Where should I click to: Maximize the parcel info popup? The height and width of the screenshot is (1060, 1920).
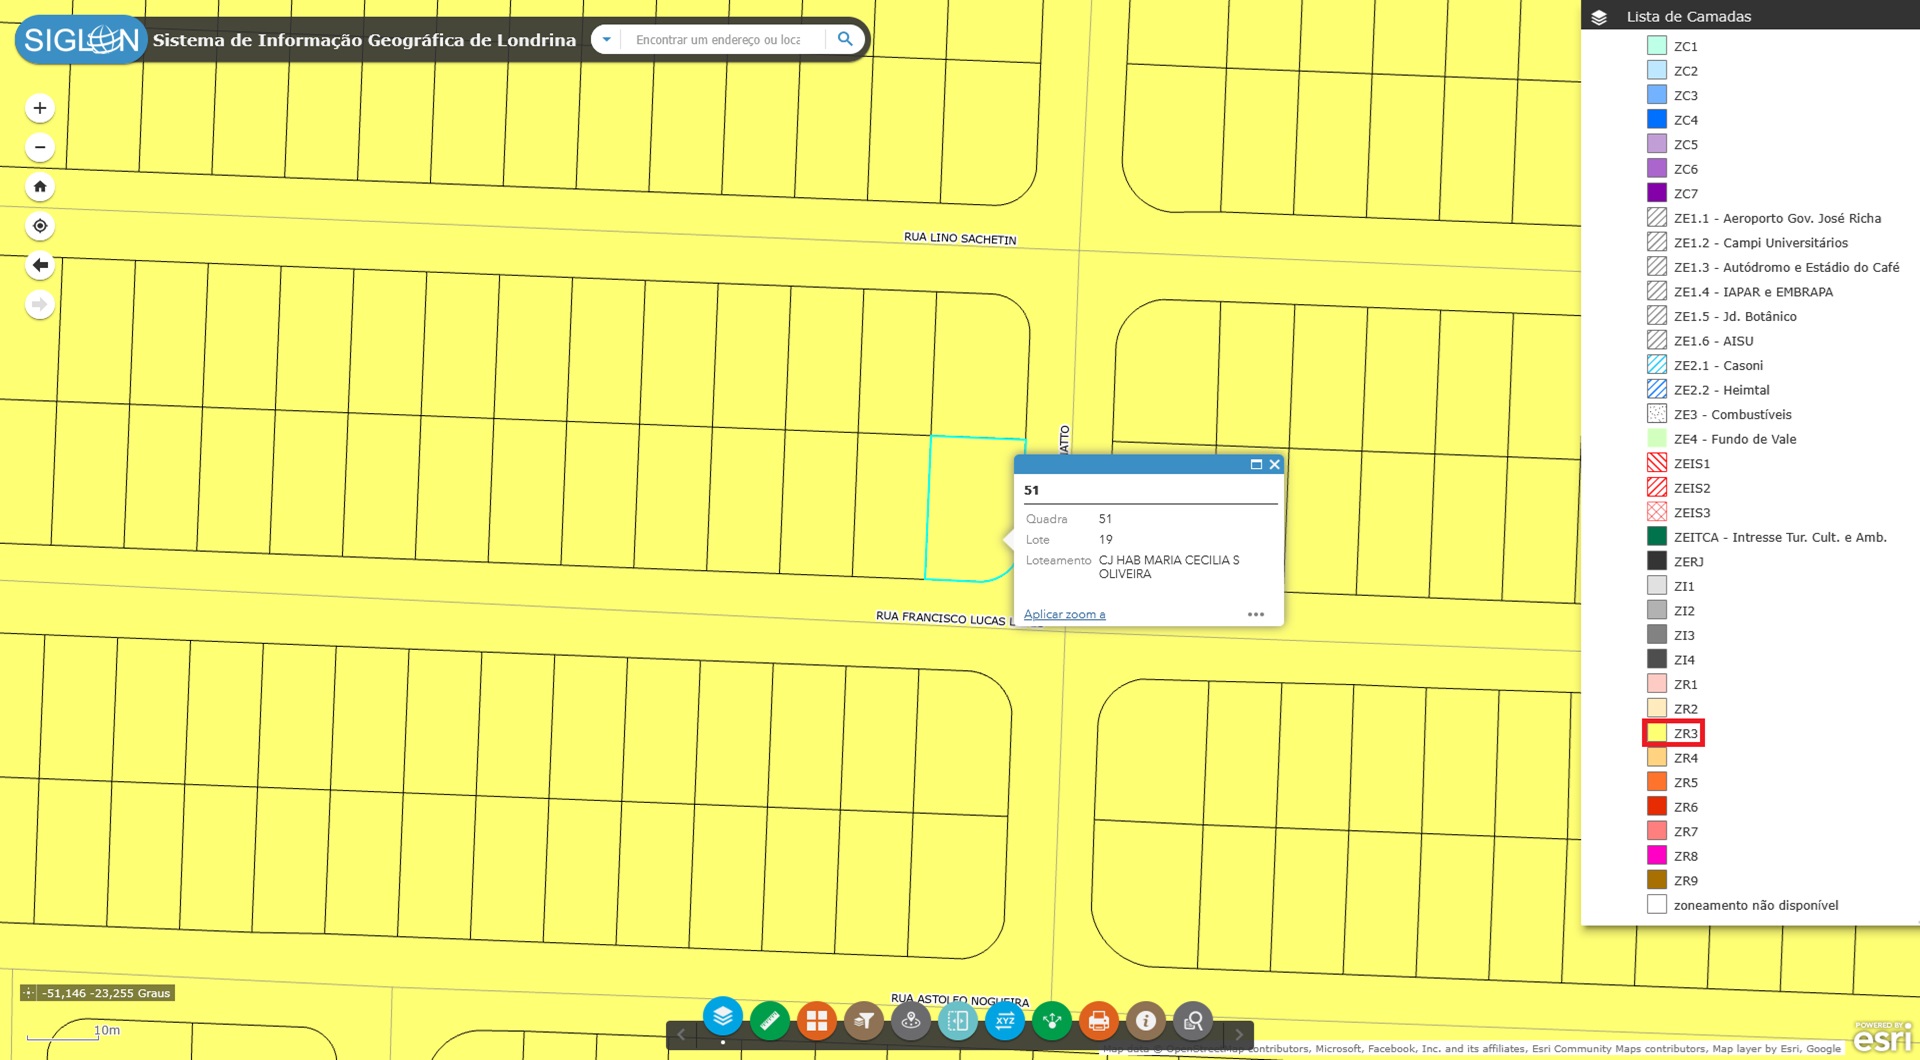pyautogui.click(x=1256, y=464)
